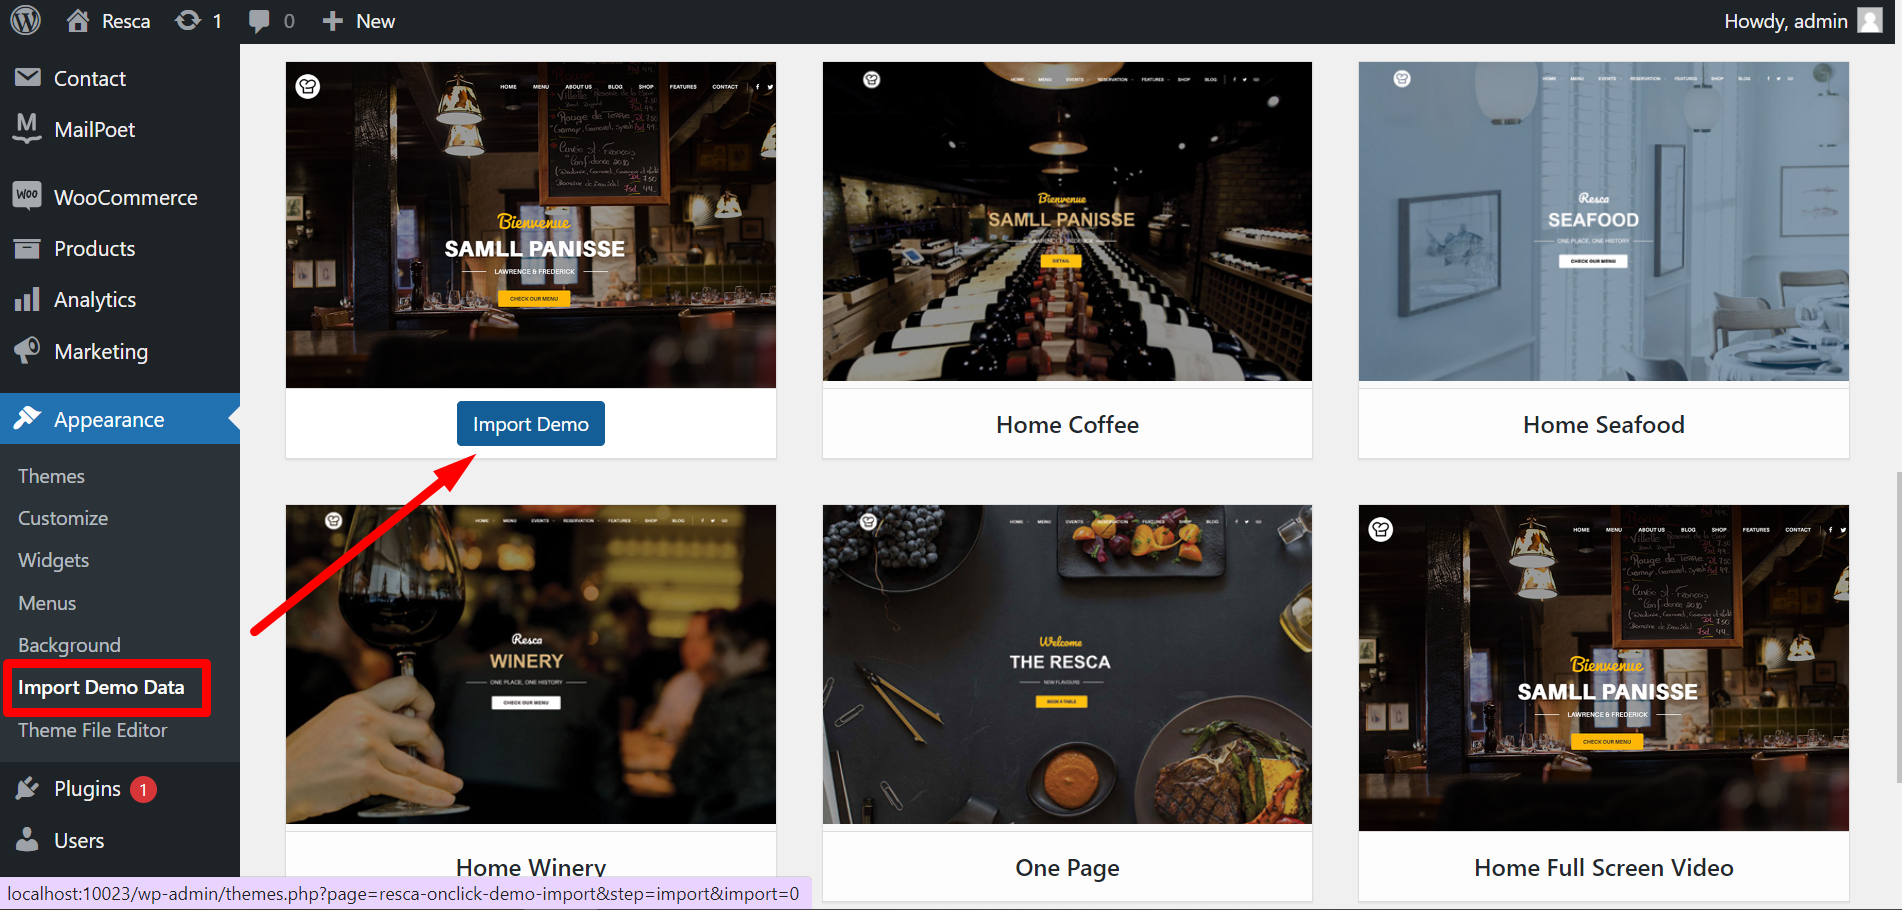The width and height of the screenshot is (1902, 910).
Task: Click the Home Winery title
Action: coord(531,867)
